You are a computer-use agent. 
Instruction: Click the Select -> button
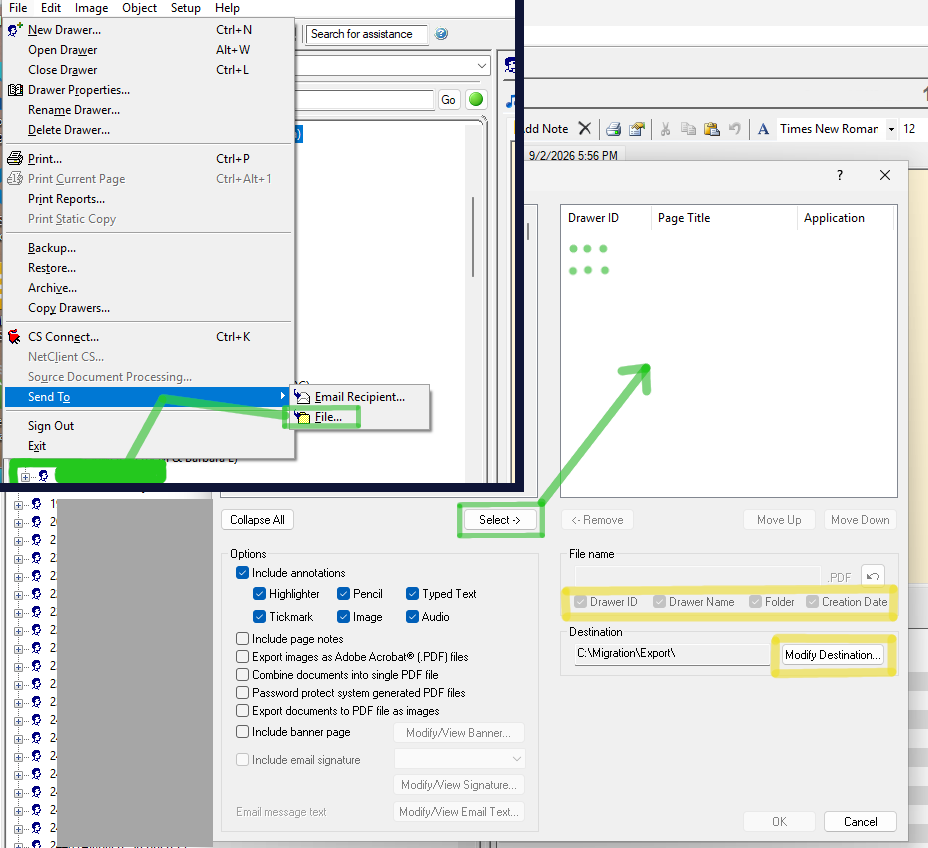pos(500,520)
